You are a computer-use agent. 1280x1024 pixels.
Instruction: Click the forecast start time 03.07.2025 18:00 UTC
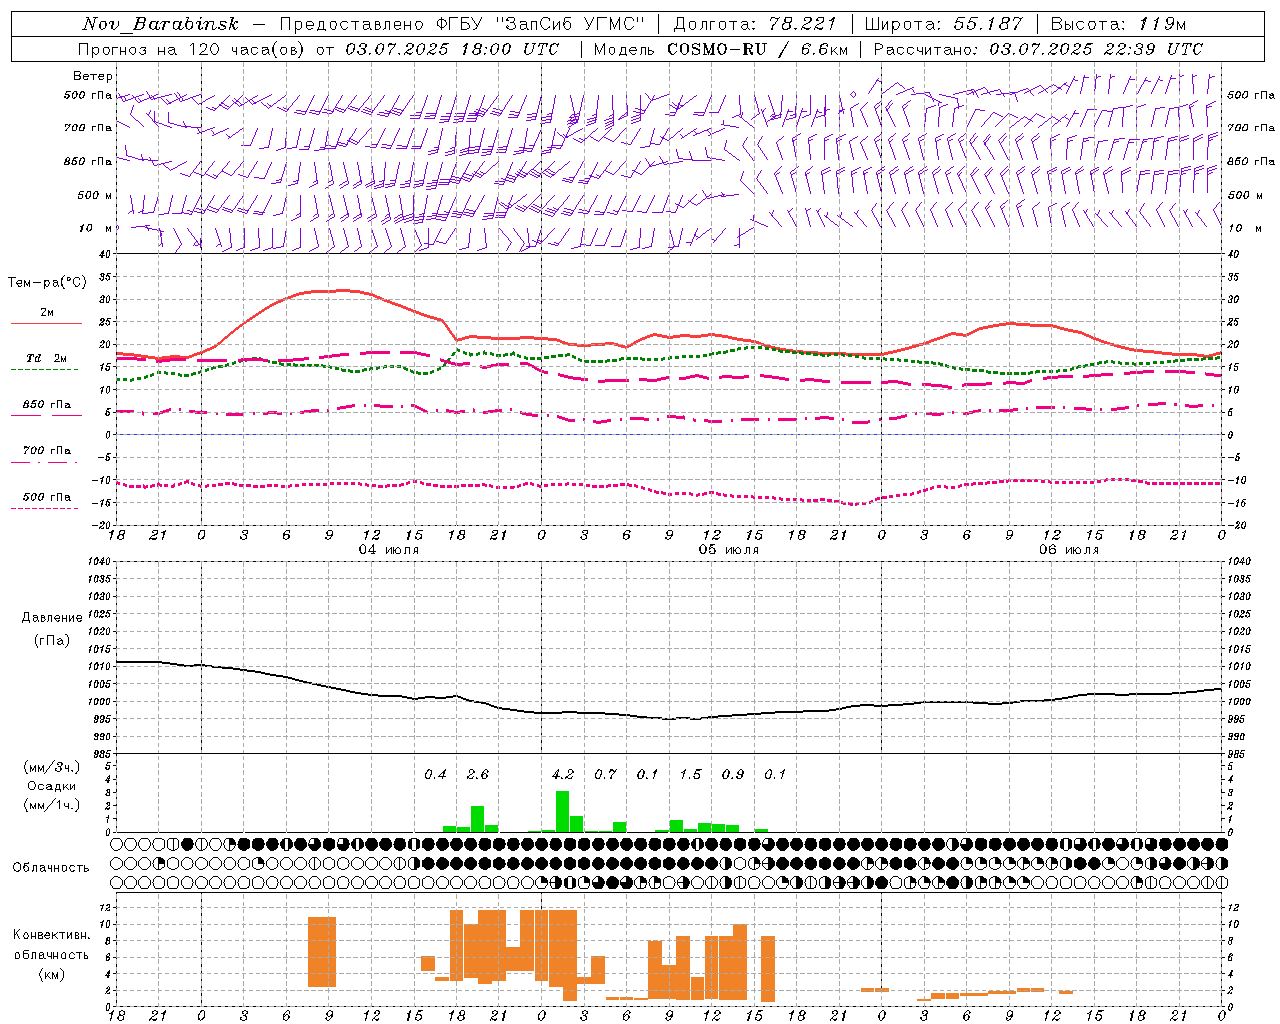click(x=452, y=49)
